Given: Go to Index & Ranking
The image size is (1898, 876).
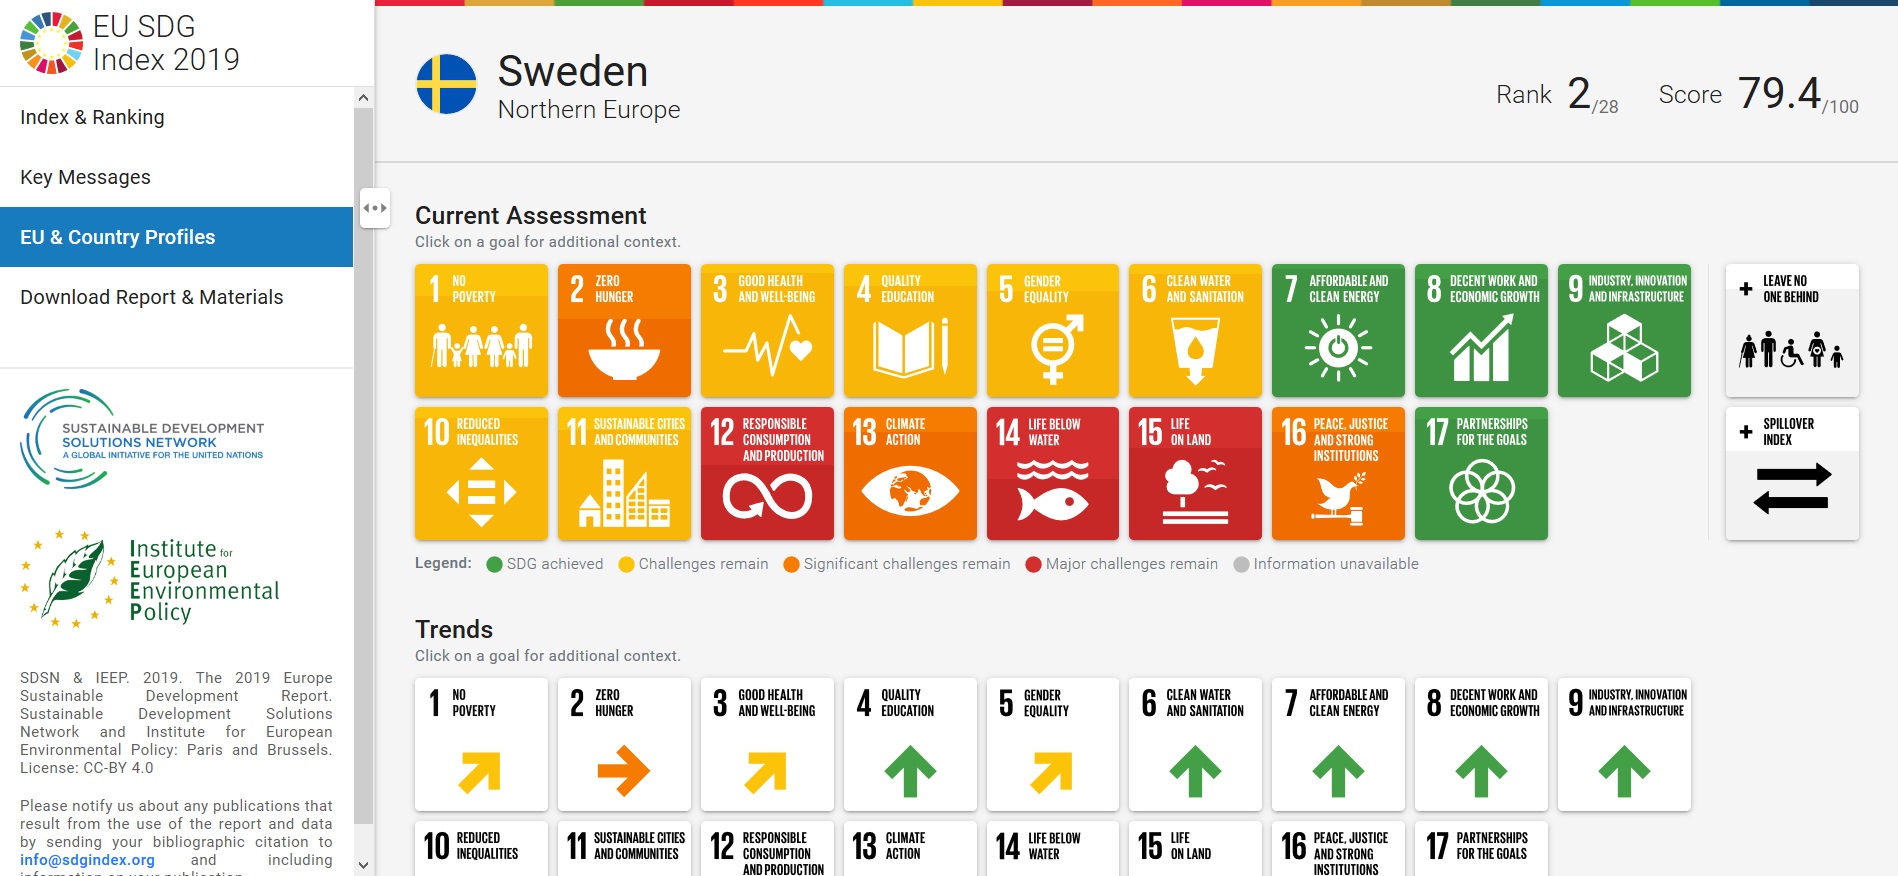Looking at the screenshot, I should point(176,117).
